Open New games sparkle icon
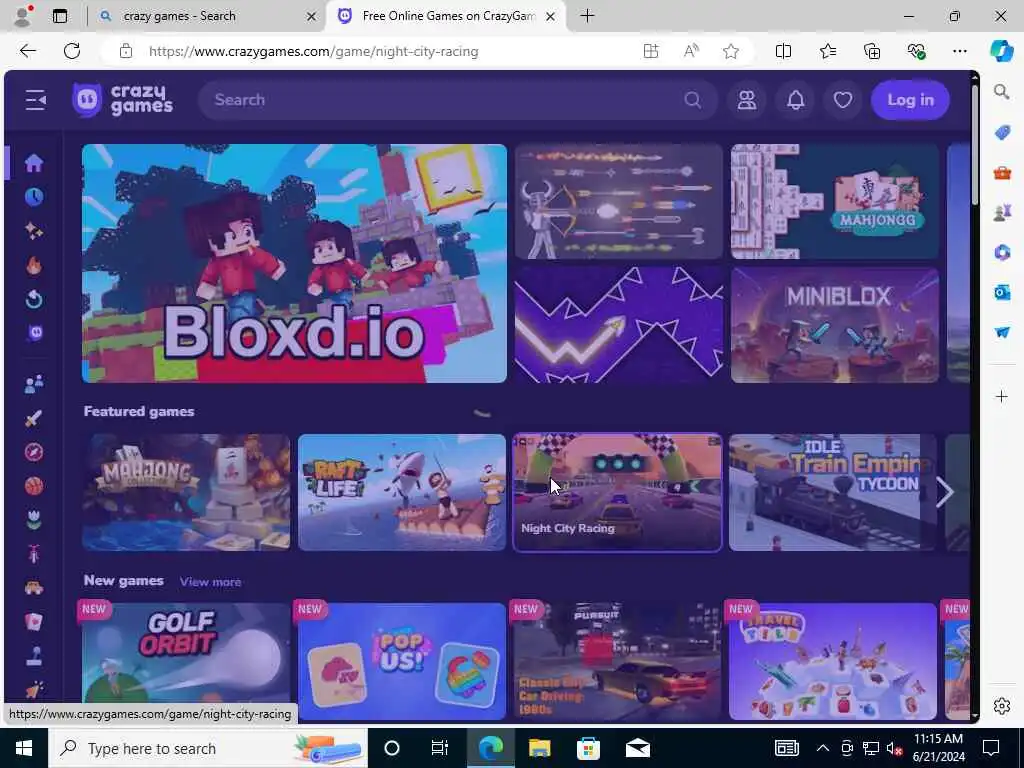 pos(34,231)
